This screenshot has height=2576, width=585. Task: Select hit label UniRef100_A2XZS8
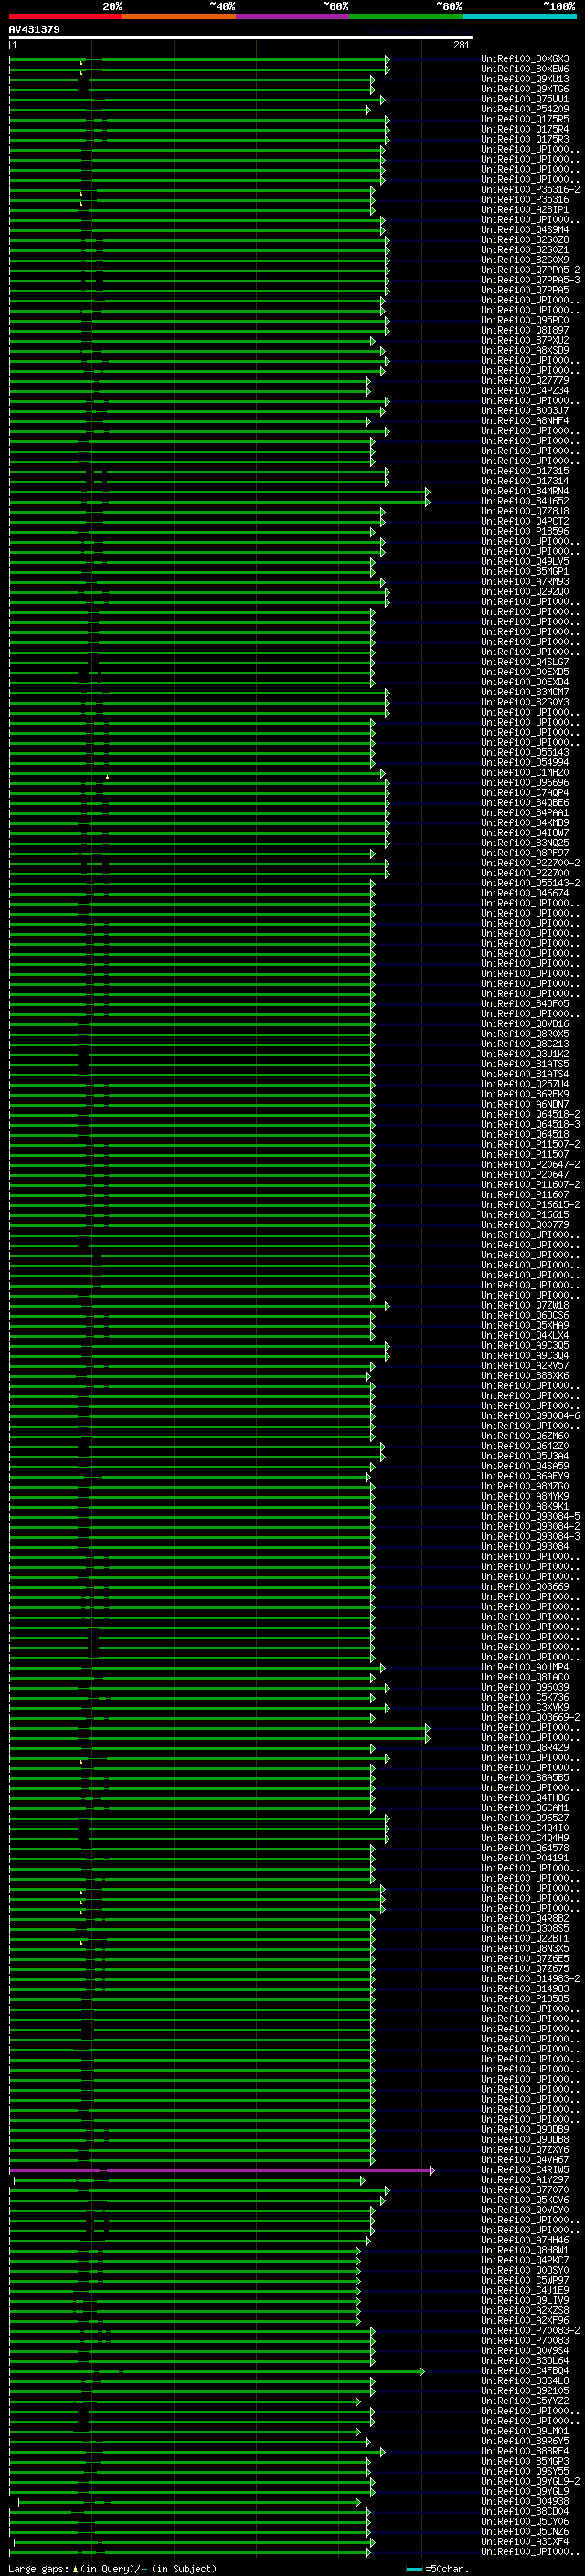525,2310
